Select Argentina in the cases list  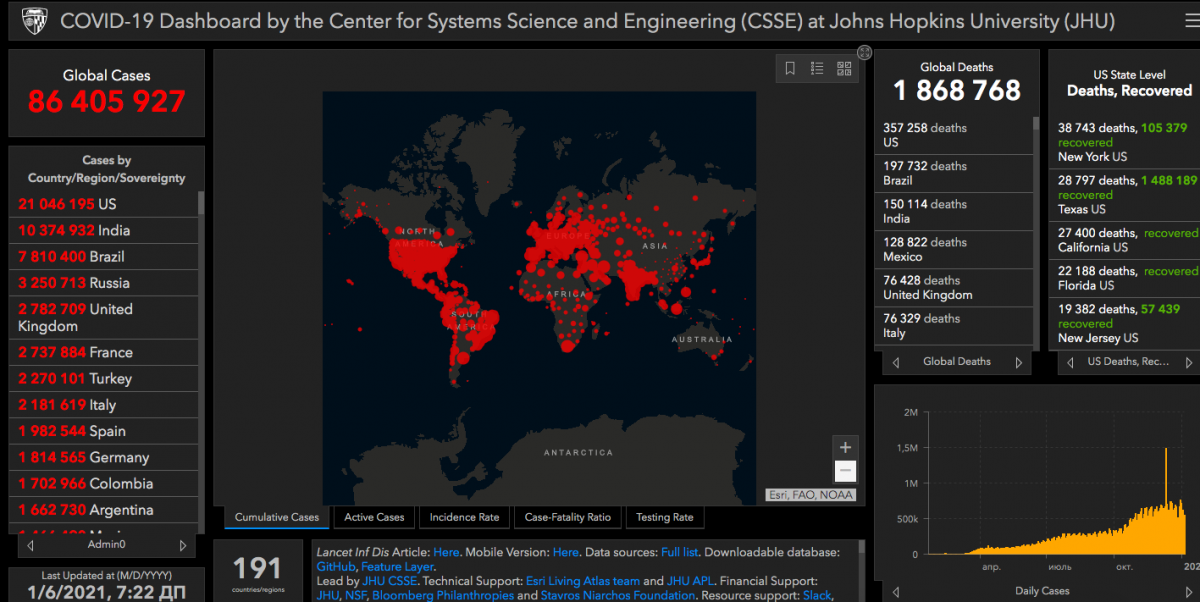[104, 509]
